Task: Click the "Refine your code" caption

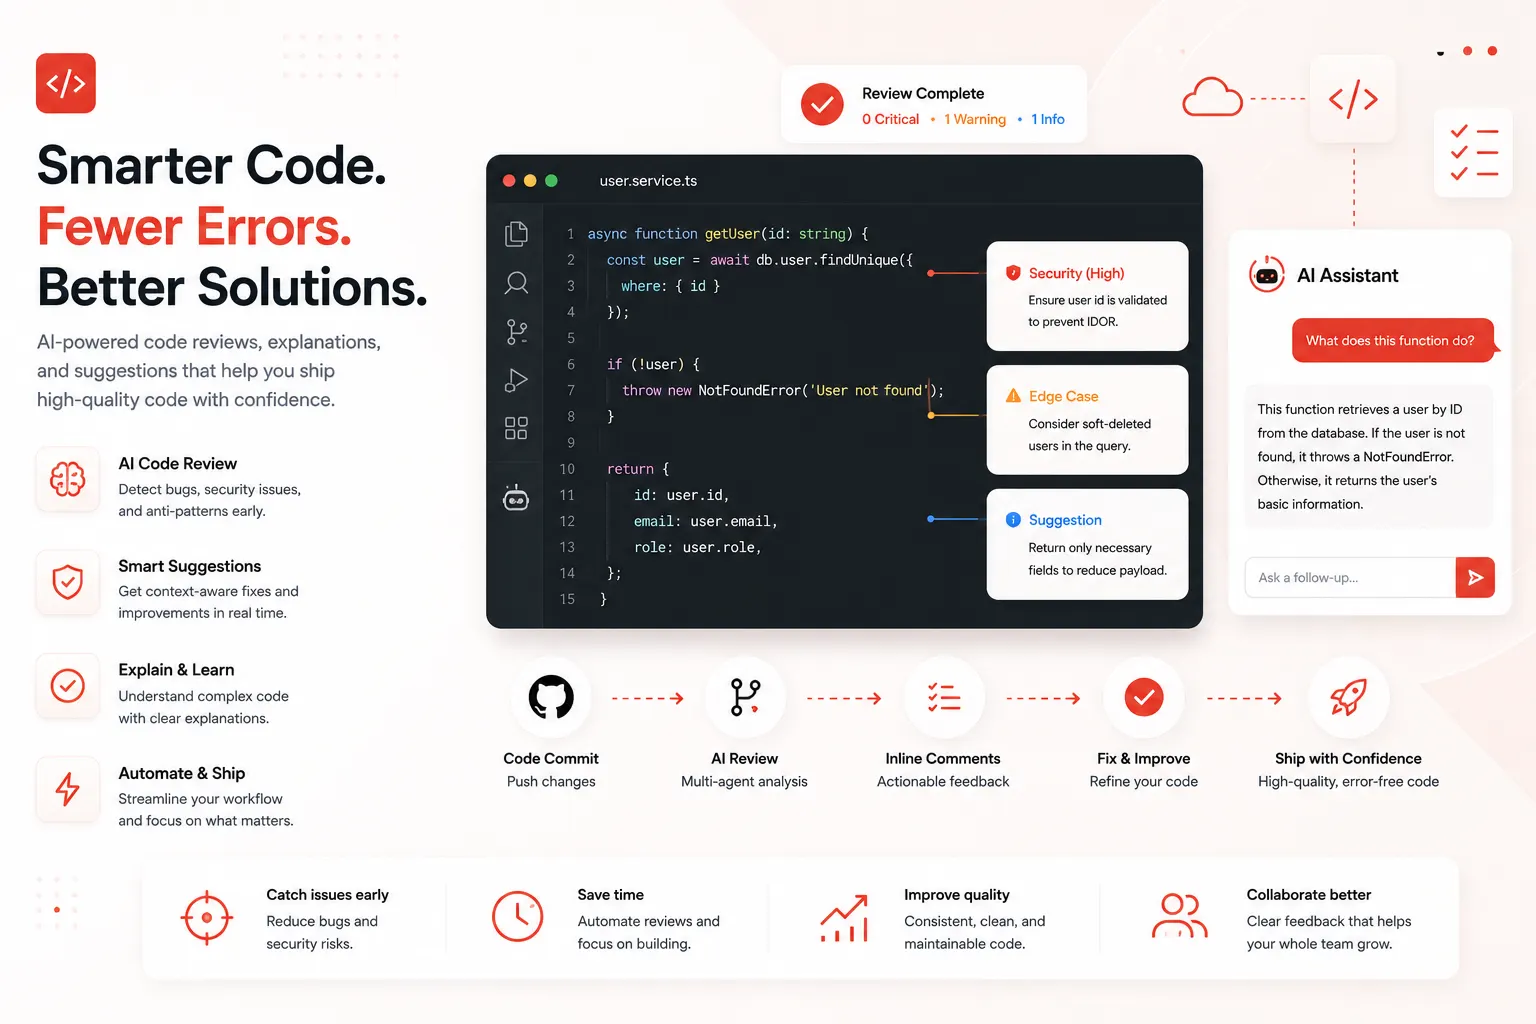Action: click(x=1143, y=781)
